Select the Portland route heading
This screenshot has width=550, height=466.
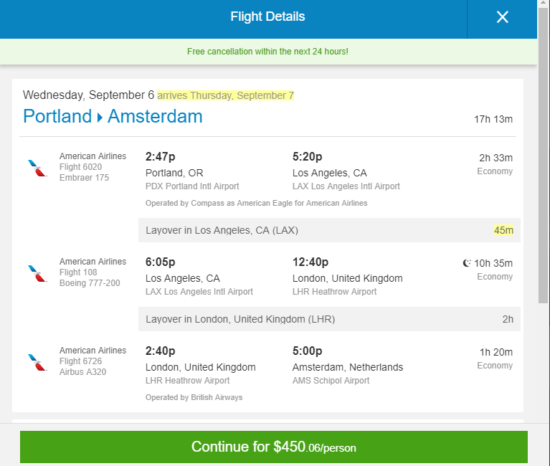click(x=57, y=116)
